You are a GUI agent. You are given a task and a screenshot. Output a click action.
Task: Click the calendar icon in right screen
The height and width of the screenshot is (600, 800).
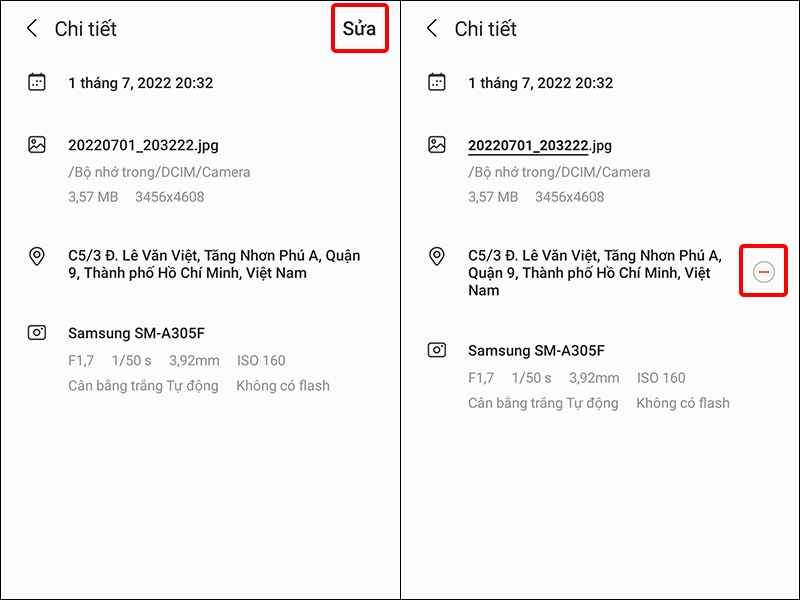click(437, 82)
